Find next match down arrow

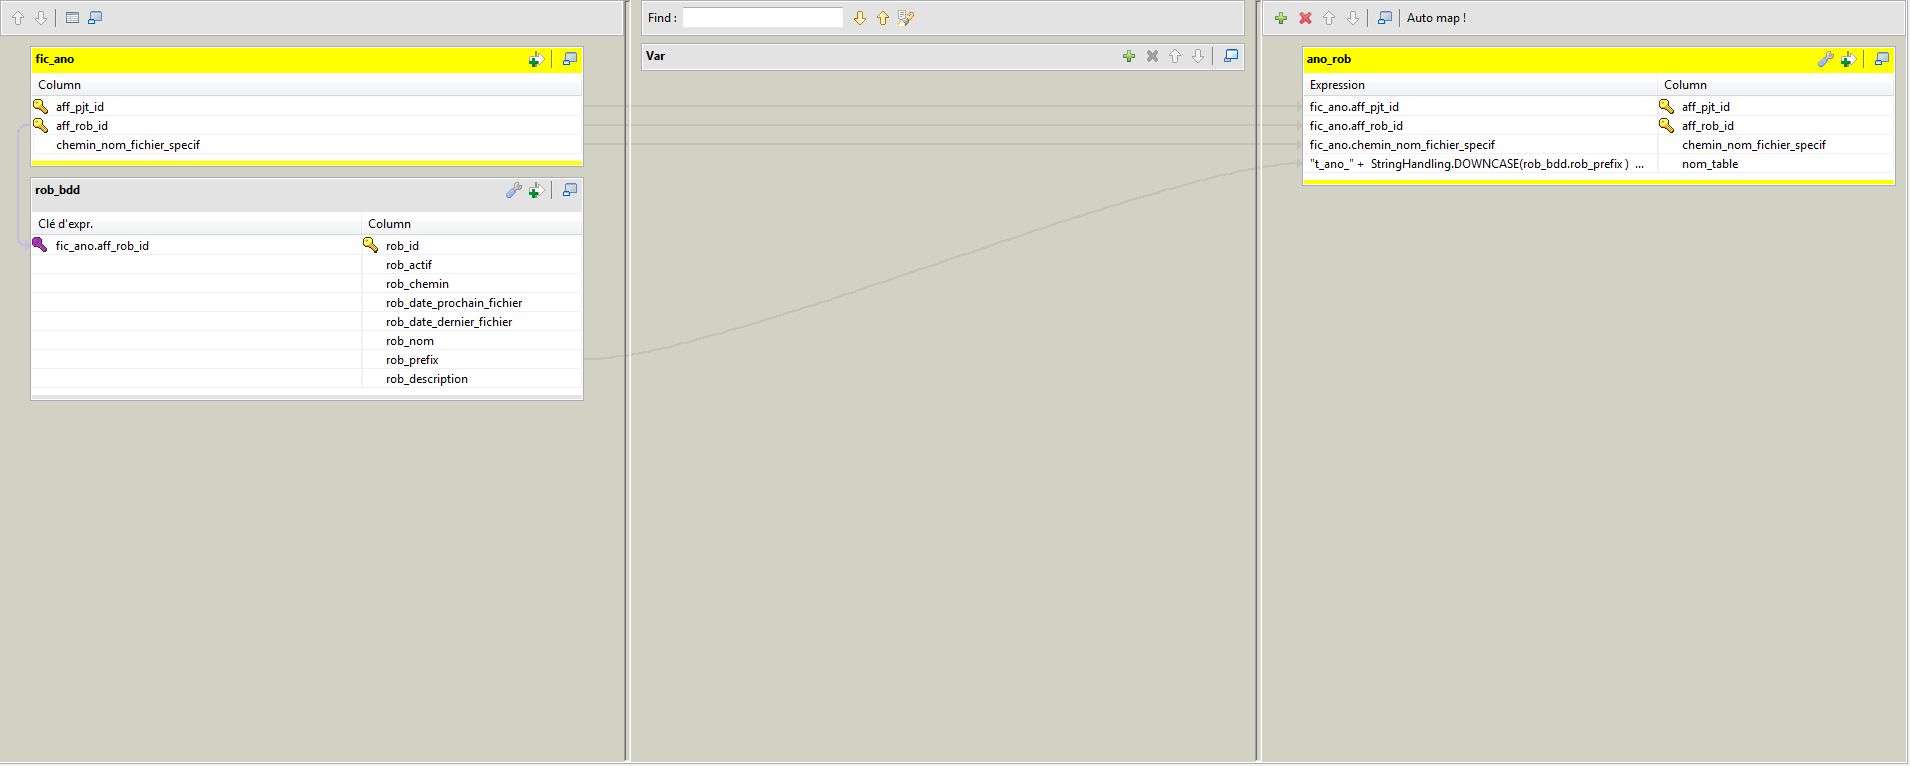(860, 18)
